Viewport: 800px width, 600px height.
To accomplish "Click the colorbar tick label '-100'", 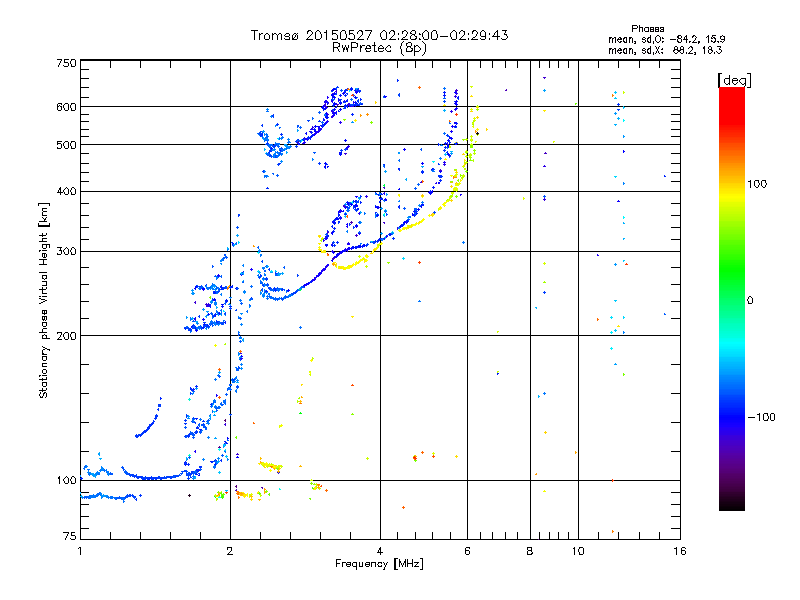I will (761, 417).
